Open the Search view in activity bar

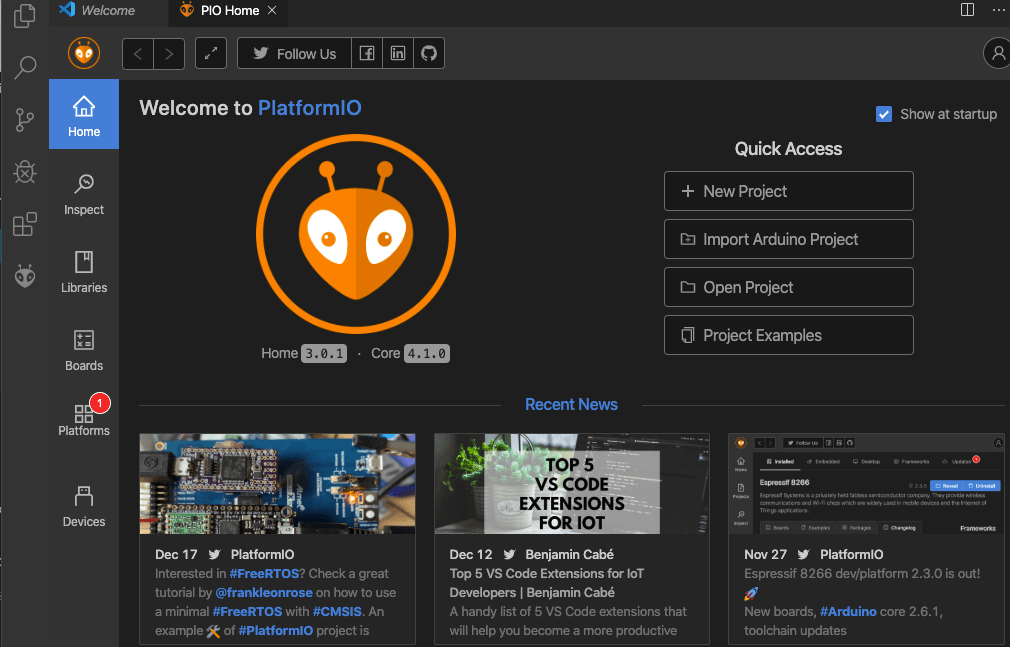click(x=24, y=67)
